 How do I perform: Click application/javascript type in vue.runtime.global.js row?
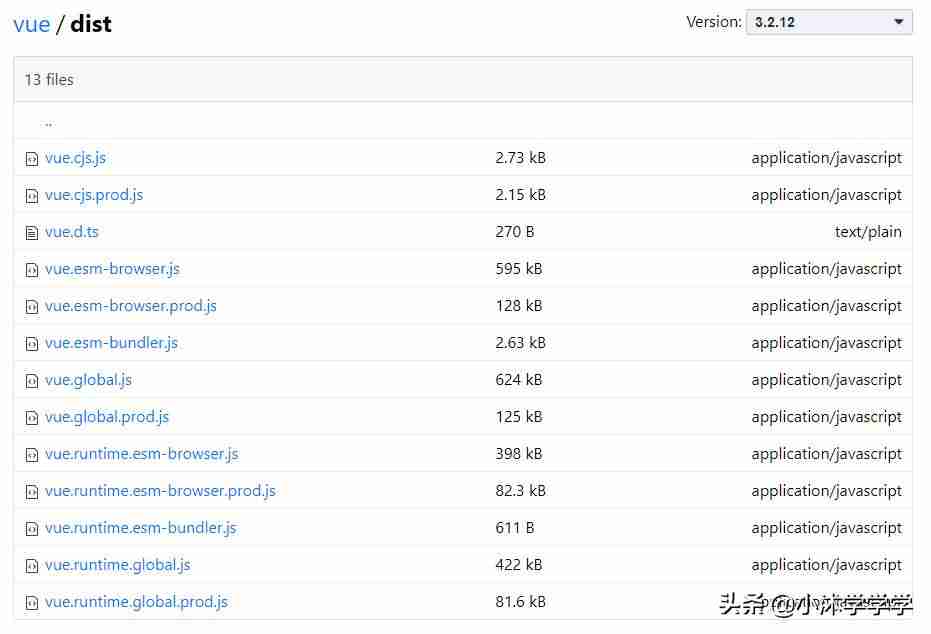click(826, 565)
